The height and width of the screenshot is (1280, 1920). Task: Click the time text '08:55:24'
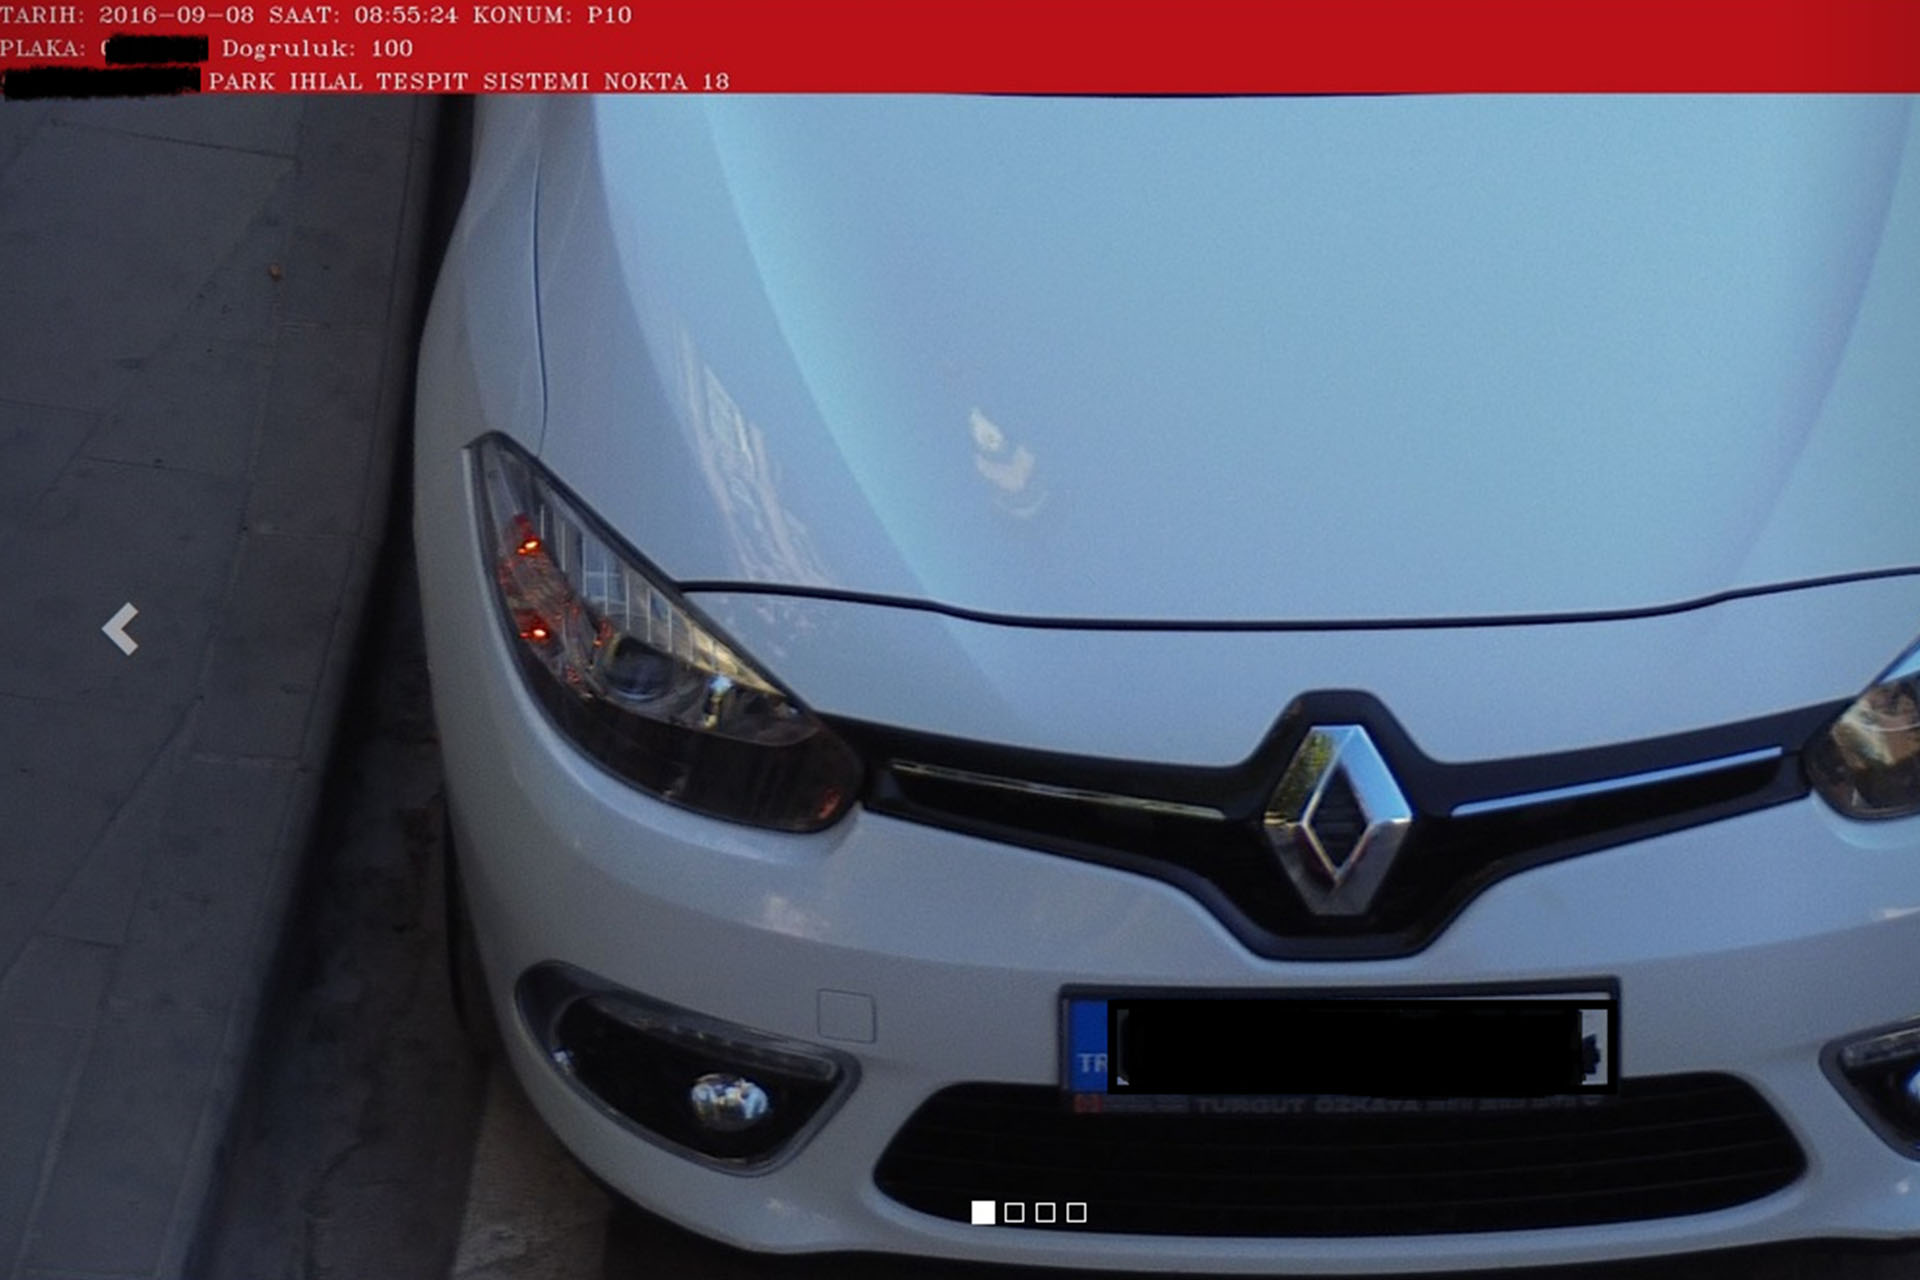406,15
